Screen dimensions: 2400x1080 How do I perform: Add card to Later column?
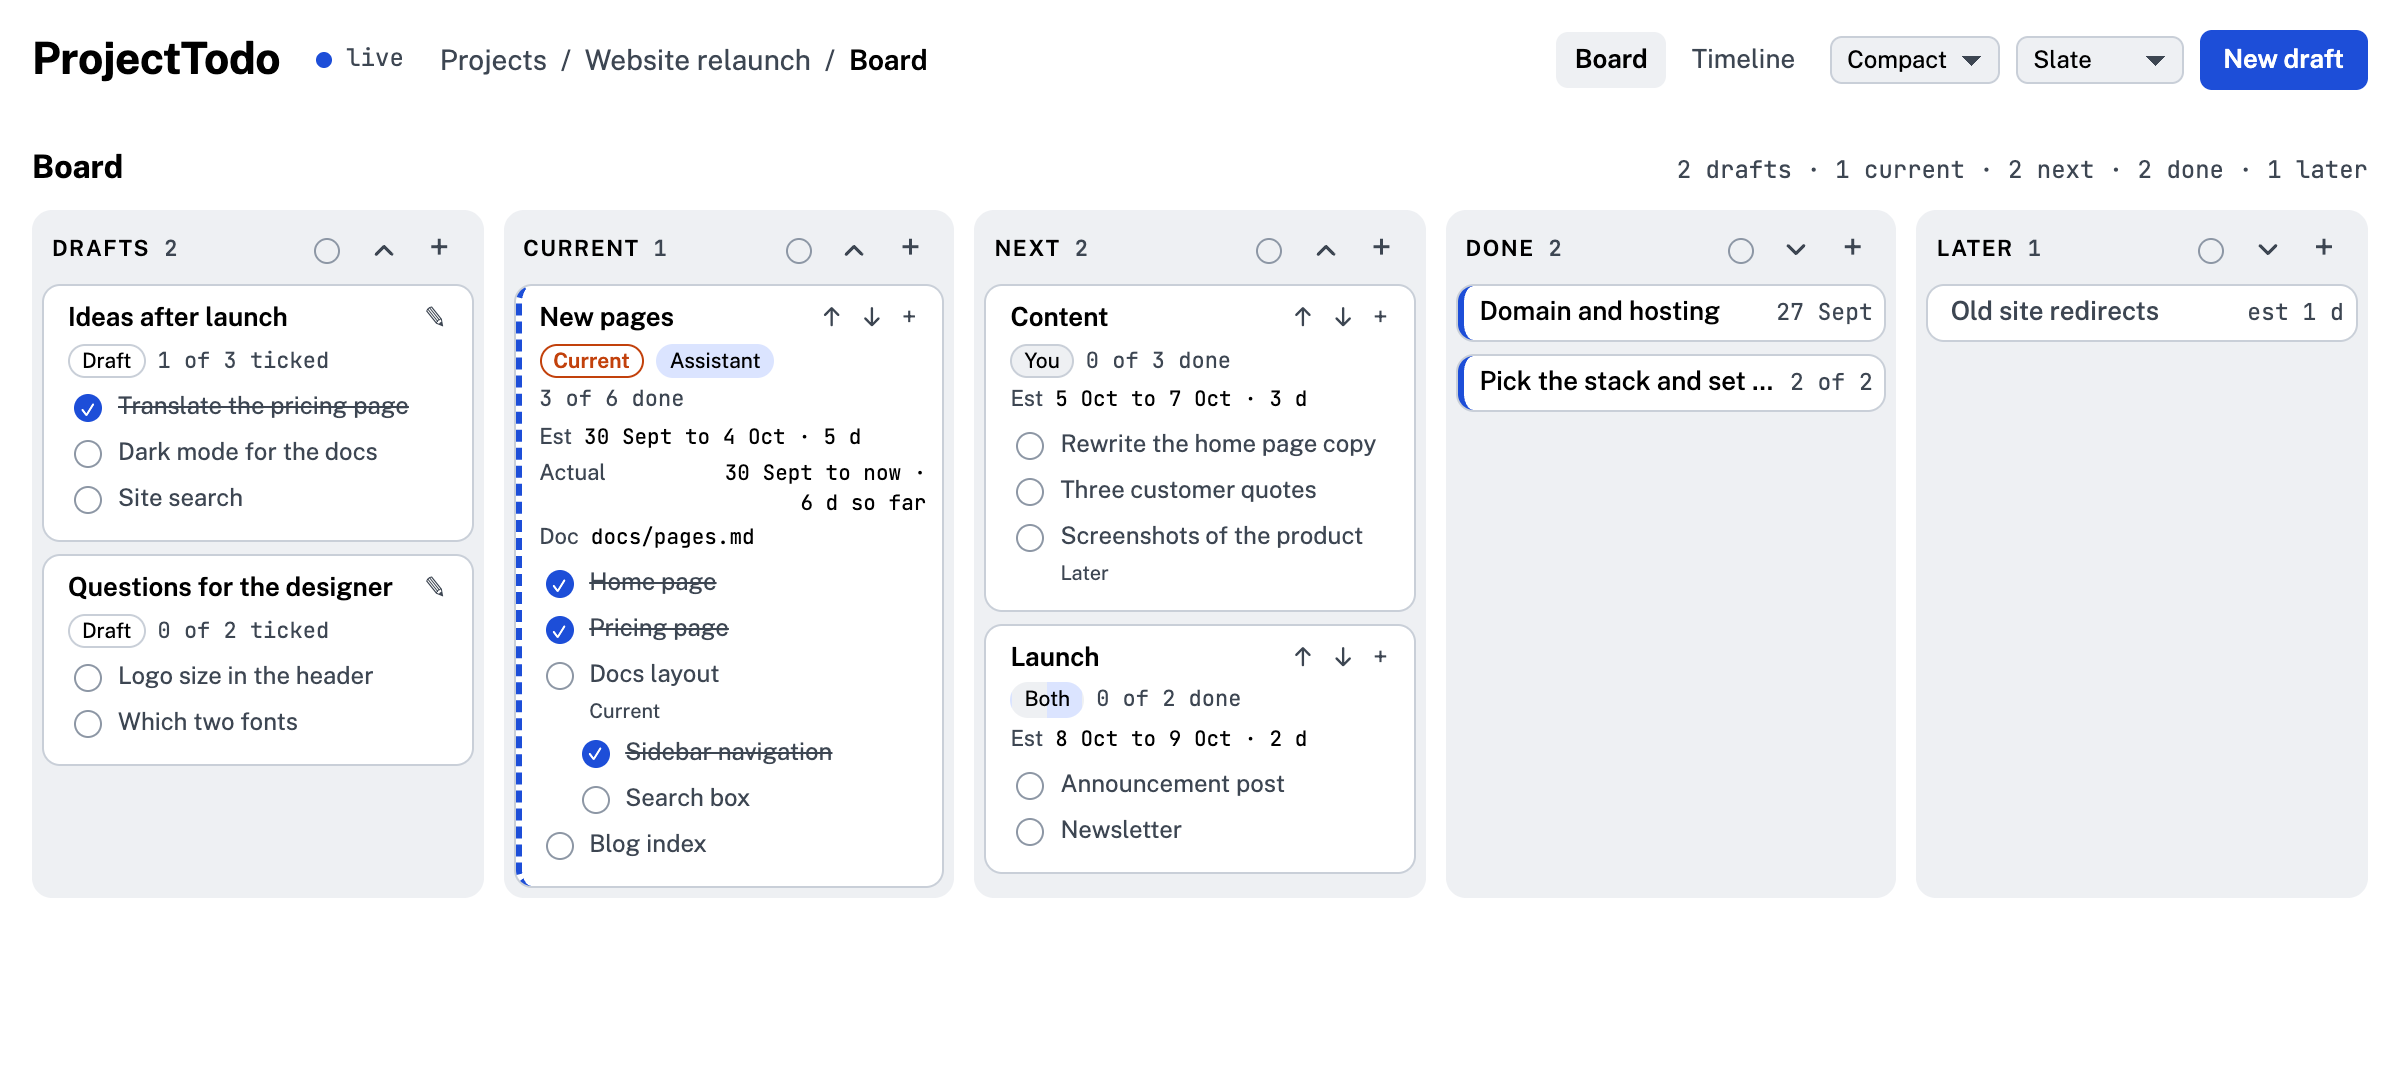coord(2324,247)
